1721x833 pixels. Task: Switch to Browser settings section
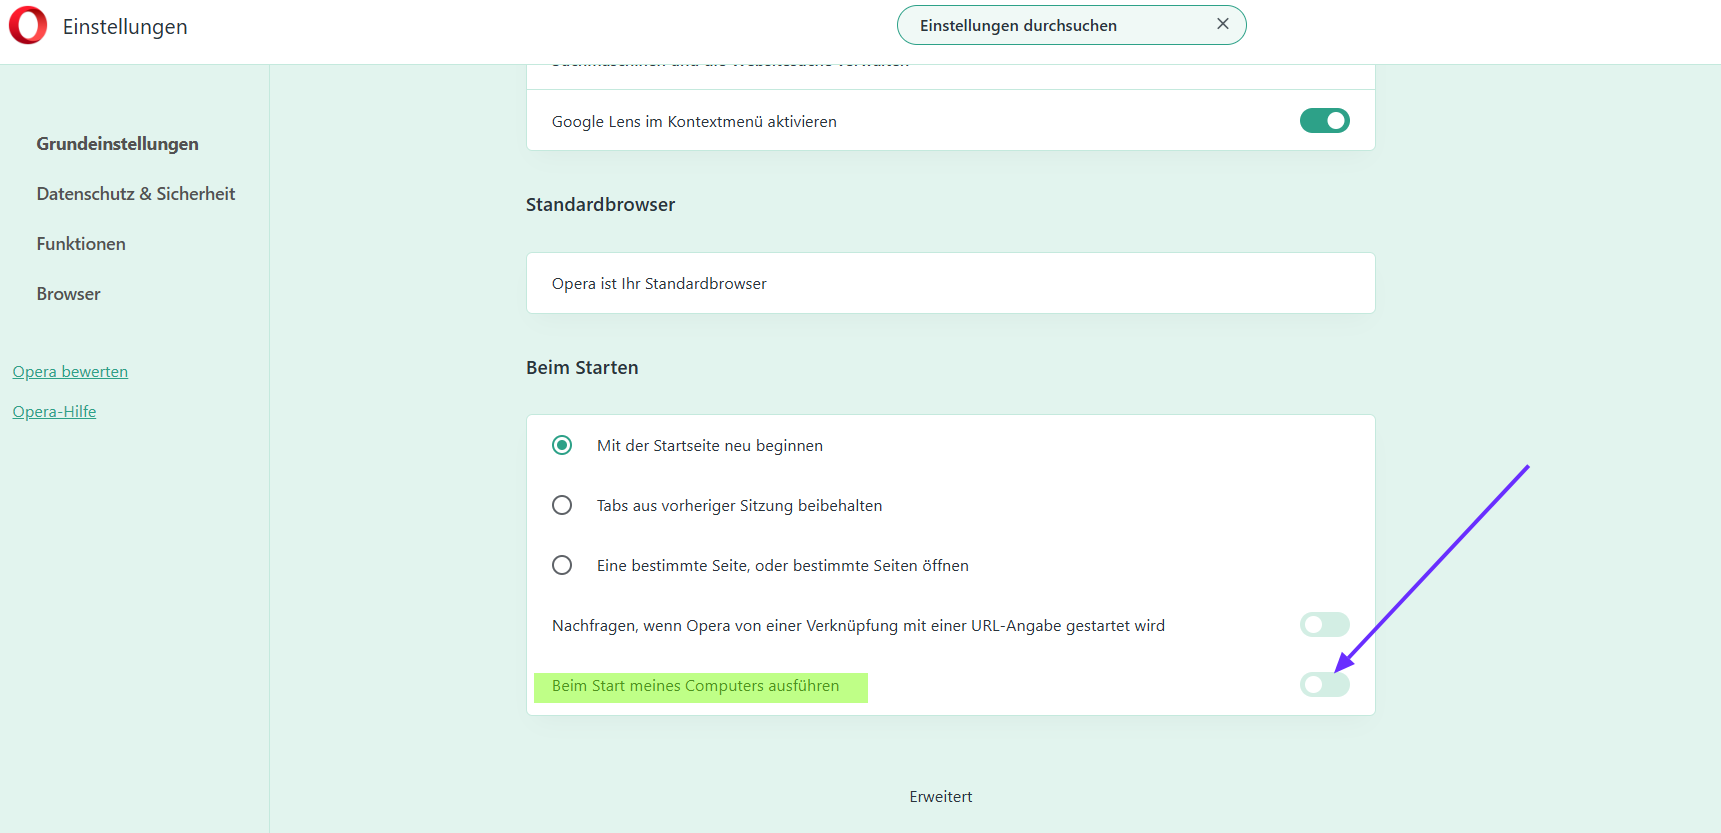[x=68, y=294]
